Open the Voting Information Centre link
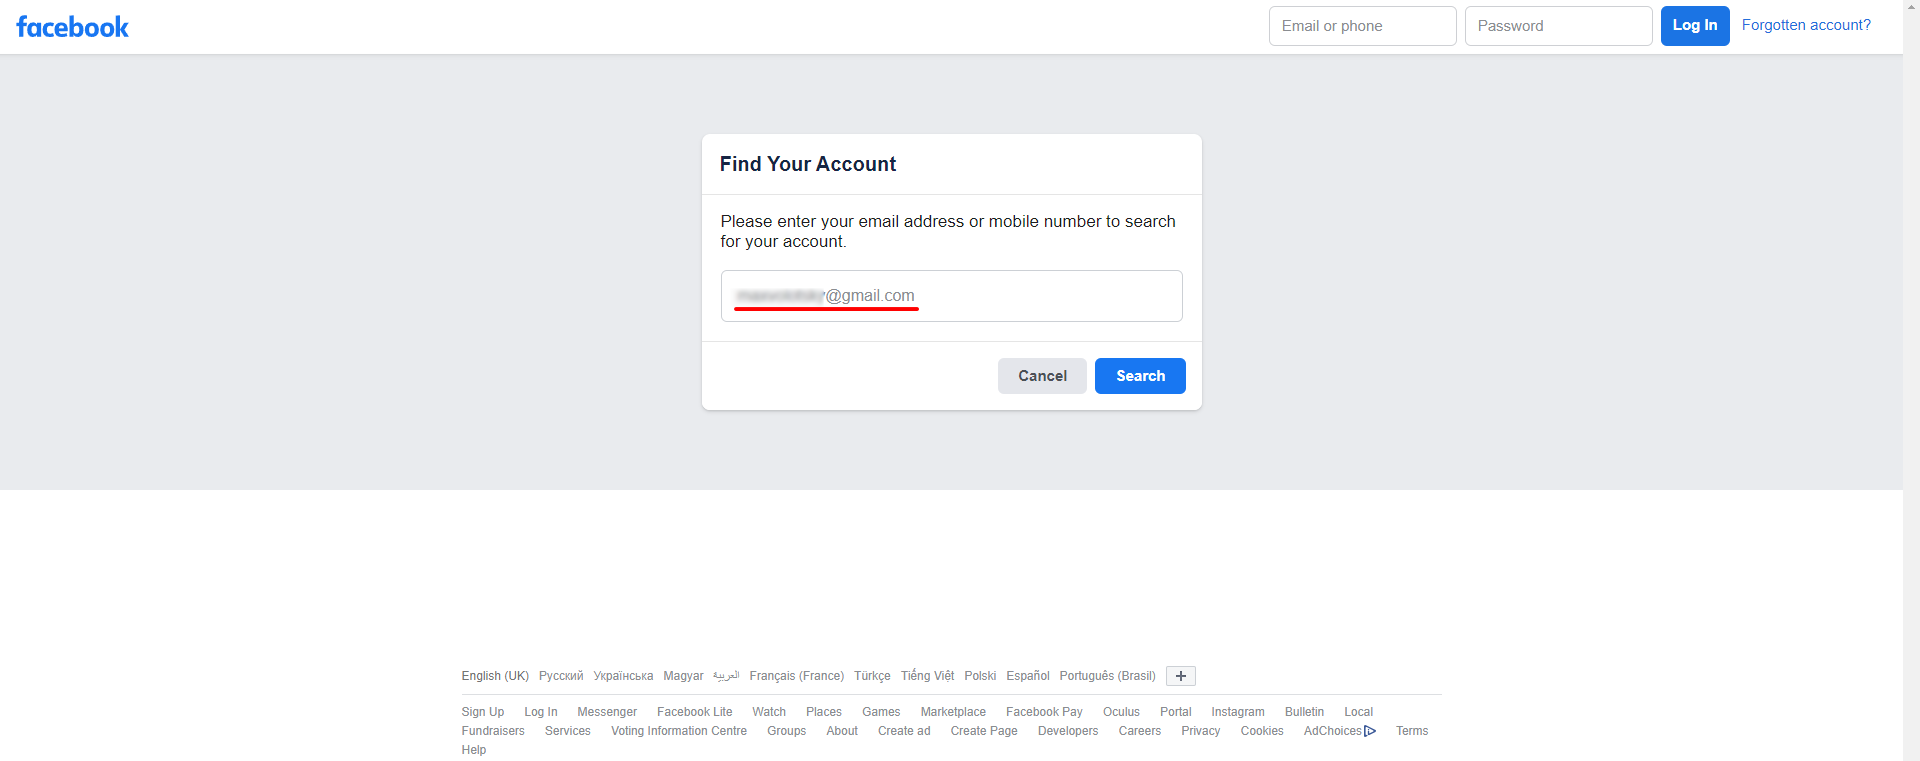 click(x=679, y=731)
